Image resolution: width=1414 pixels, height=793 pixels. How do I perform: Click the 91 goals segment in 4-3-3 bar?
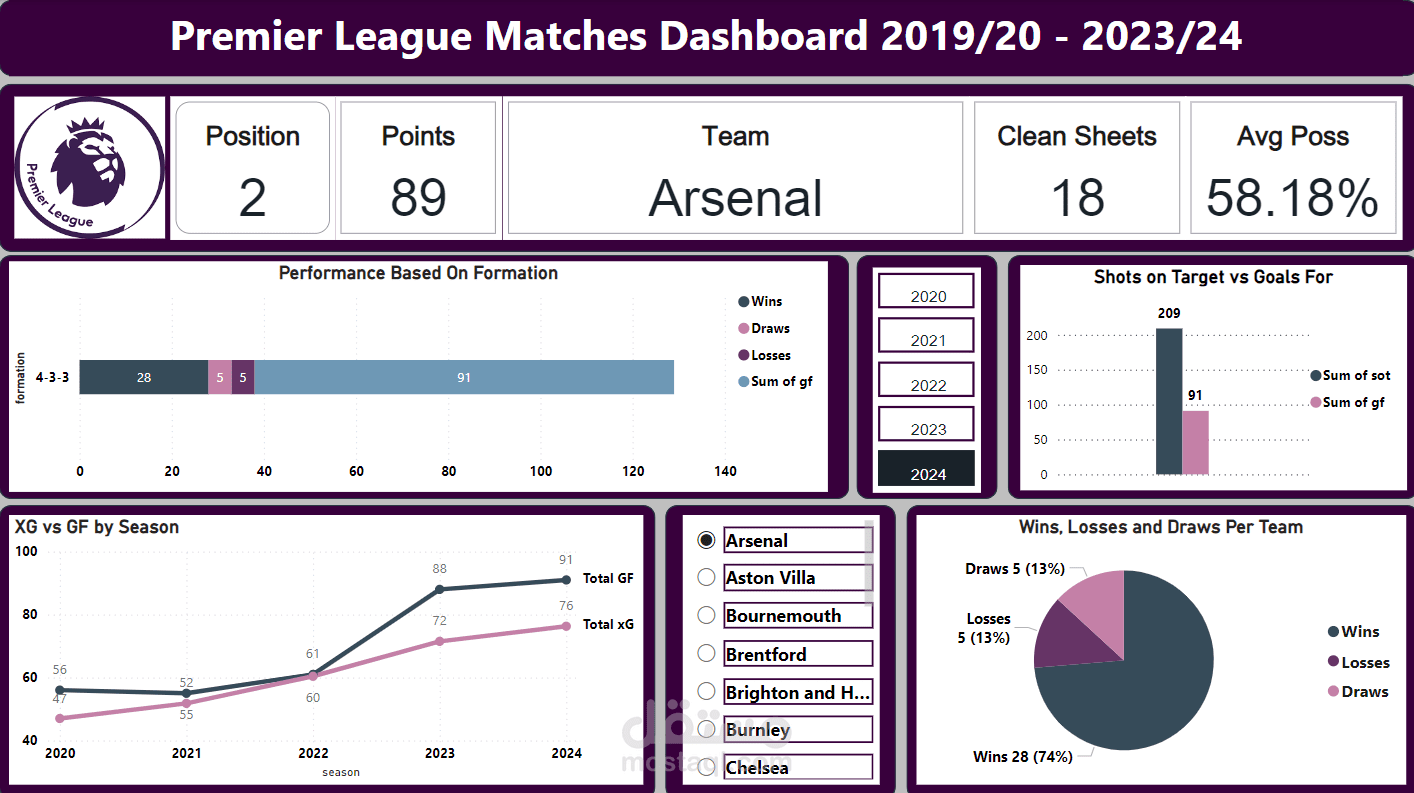(x=464, y=377)
